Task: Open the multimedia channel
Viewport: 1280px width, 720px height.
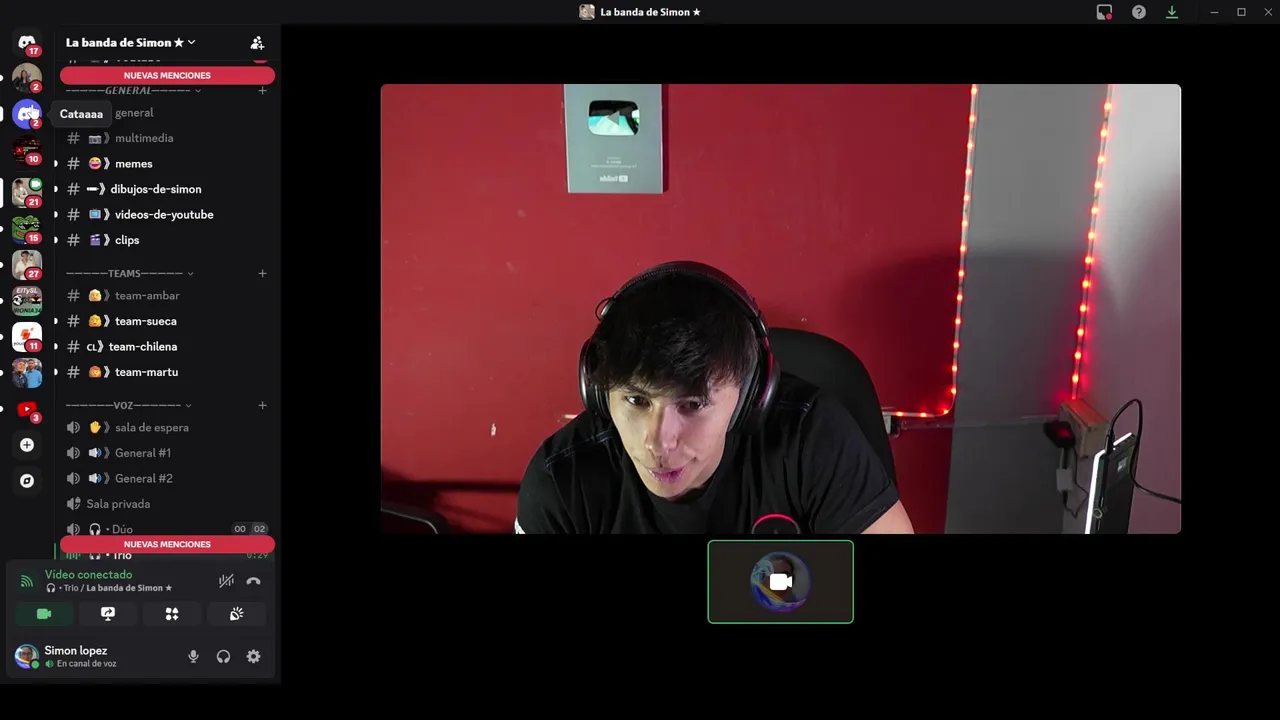Action: point(167,138)
